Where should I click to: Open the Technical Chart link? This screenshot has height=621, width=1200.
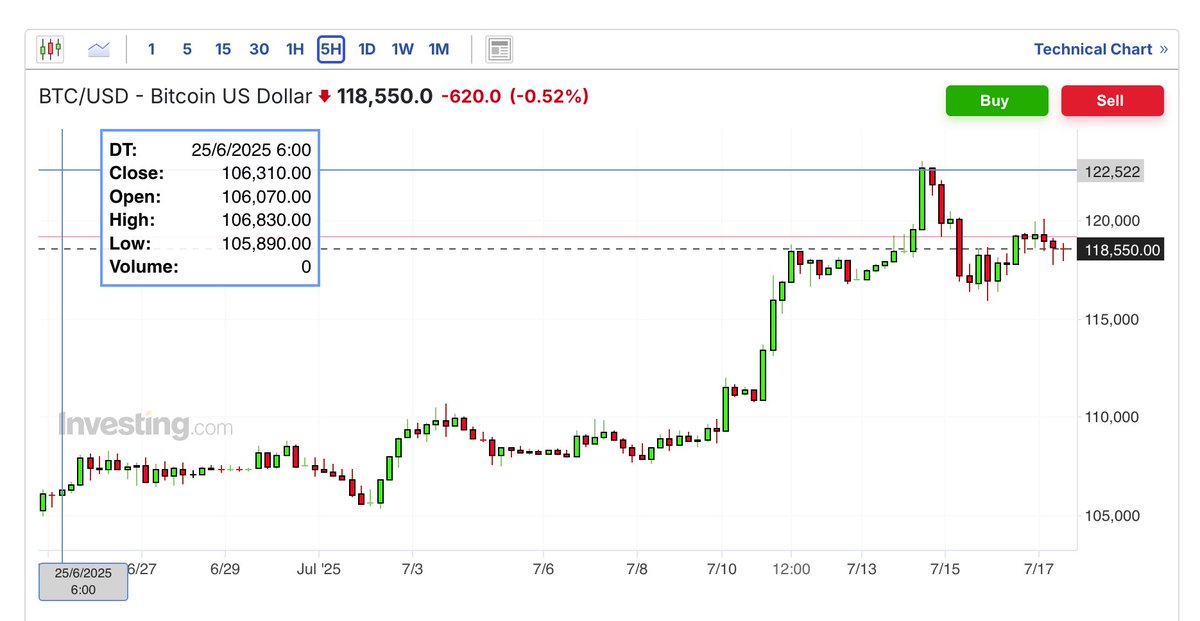click(x=1100, y=49)
